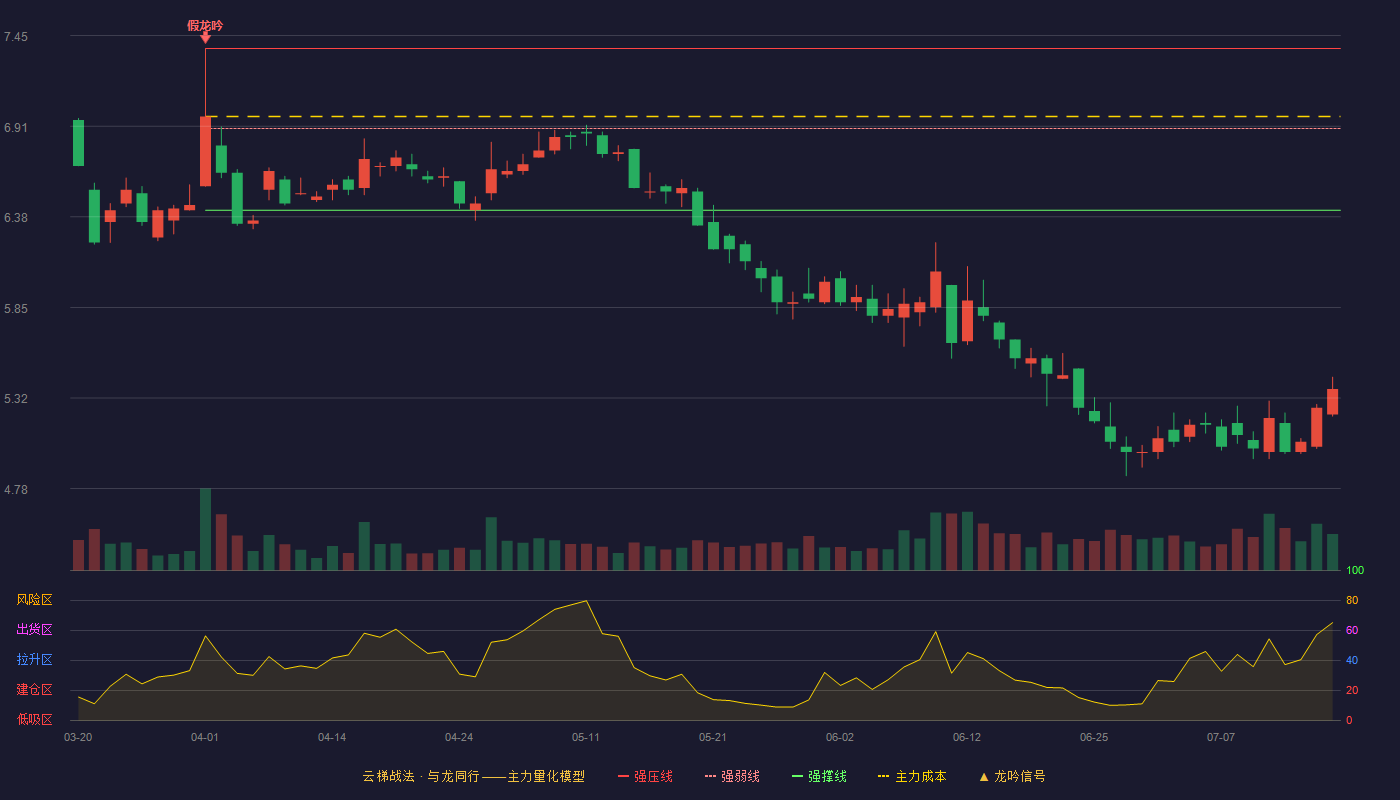
Task: Toggle the 主力成本 legend item
Action: click(x=912, y=776)
